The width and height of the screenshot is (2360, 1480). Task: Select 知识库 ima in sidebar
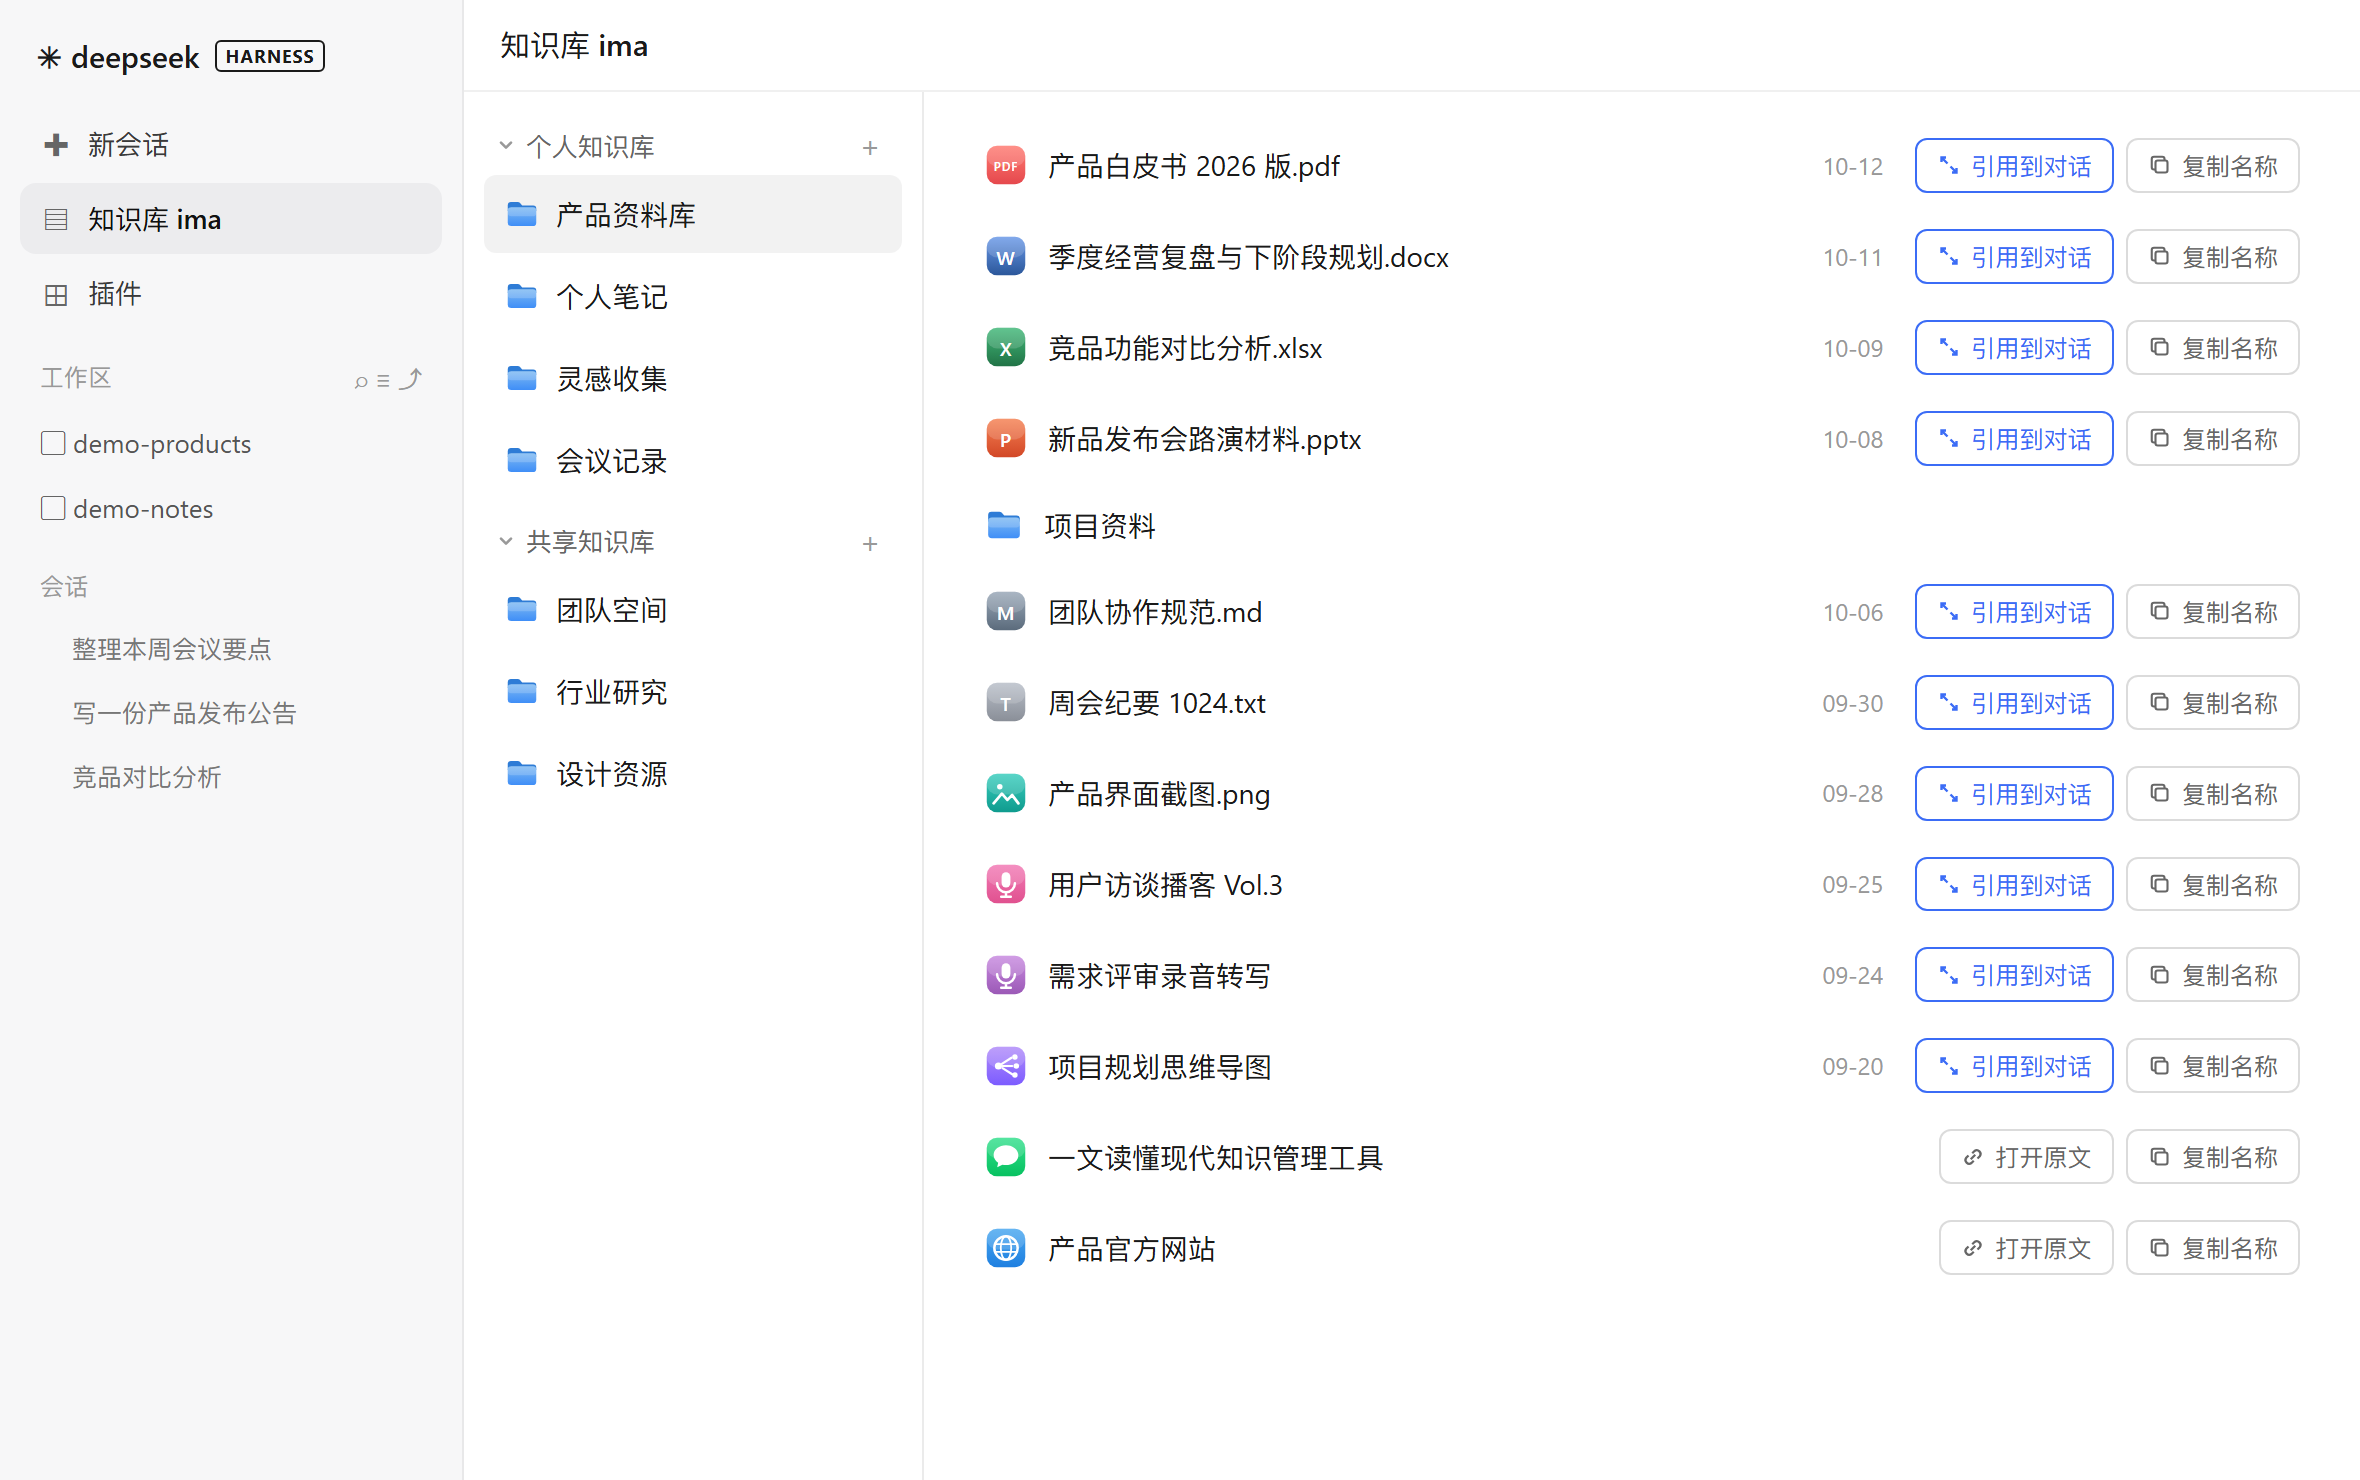231,219
